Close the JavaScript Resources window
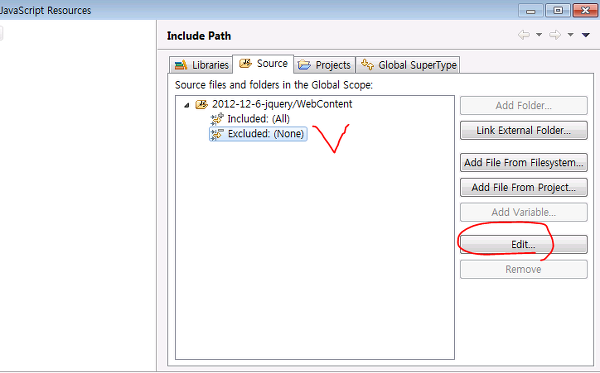 (585, 11)
